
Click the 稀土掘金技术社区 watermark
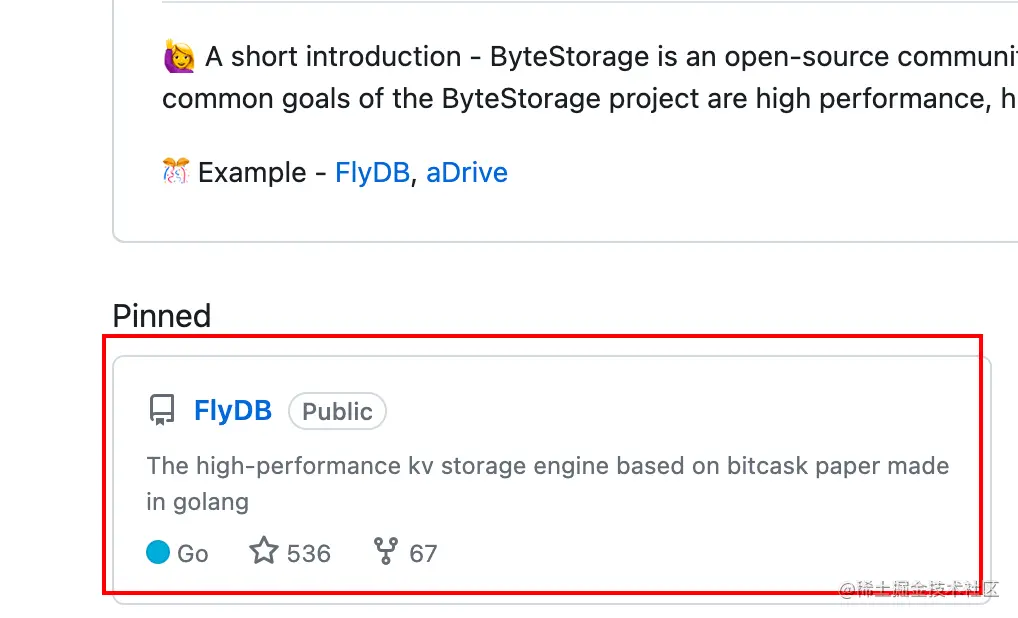(x=920, y=589)
